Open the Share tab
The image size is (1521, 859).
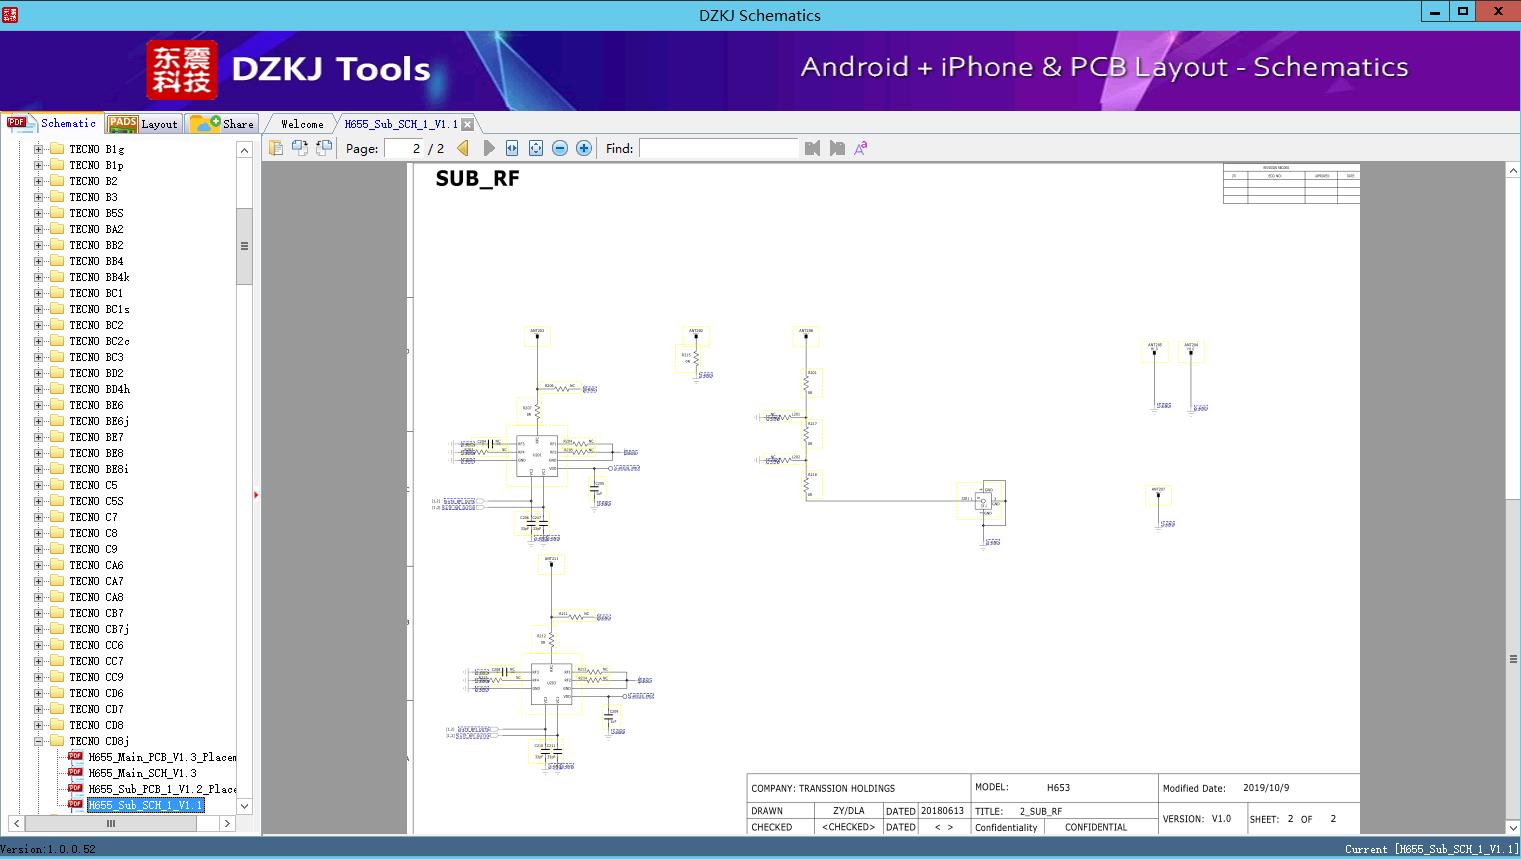(222, 124)
